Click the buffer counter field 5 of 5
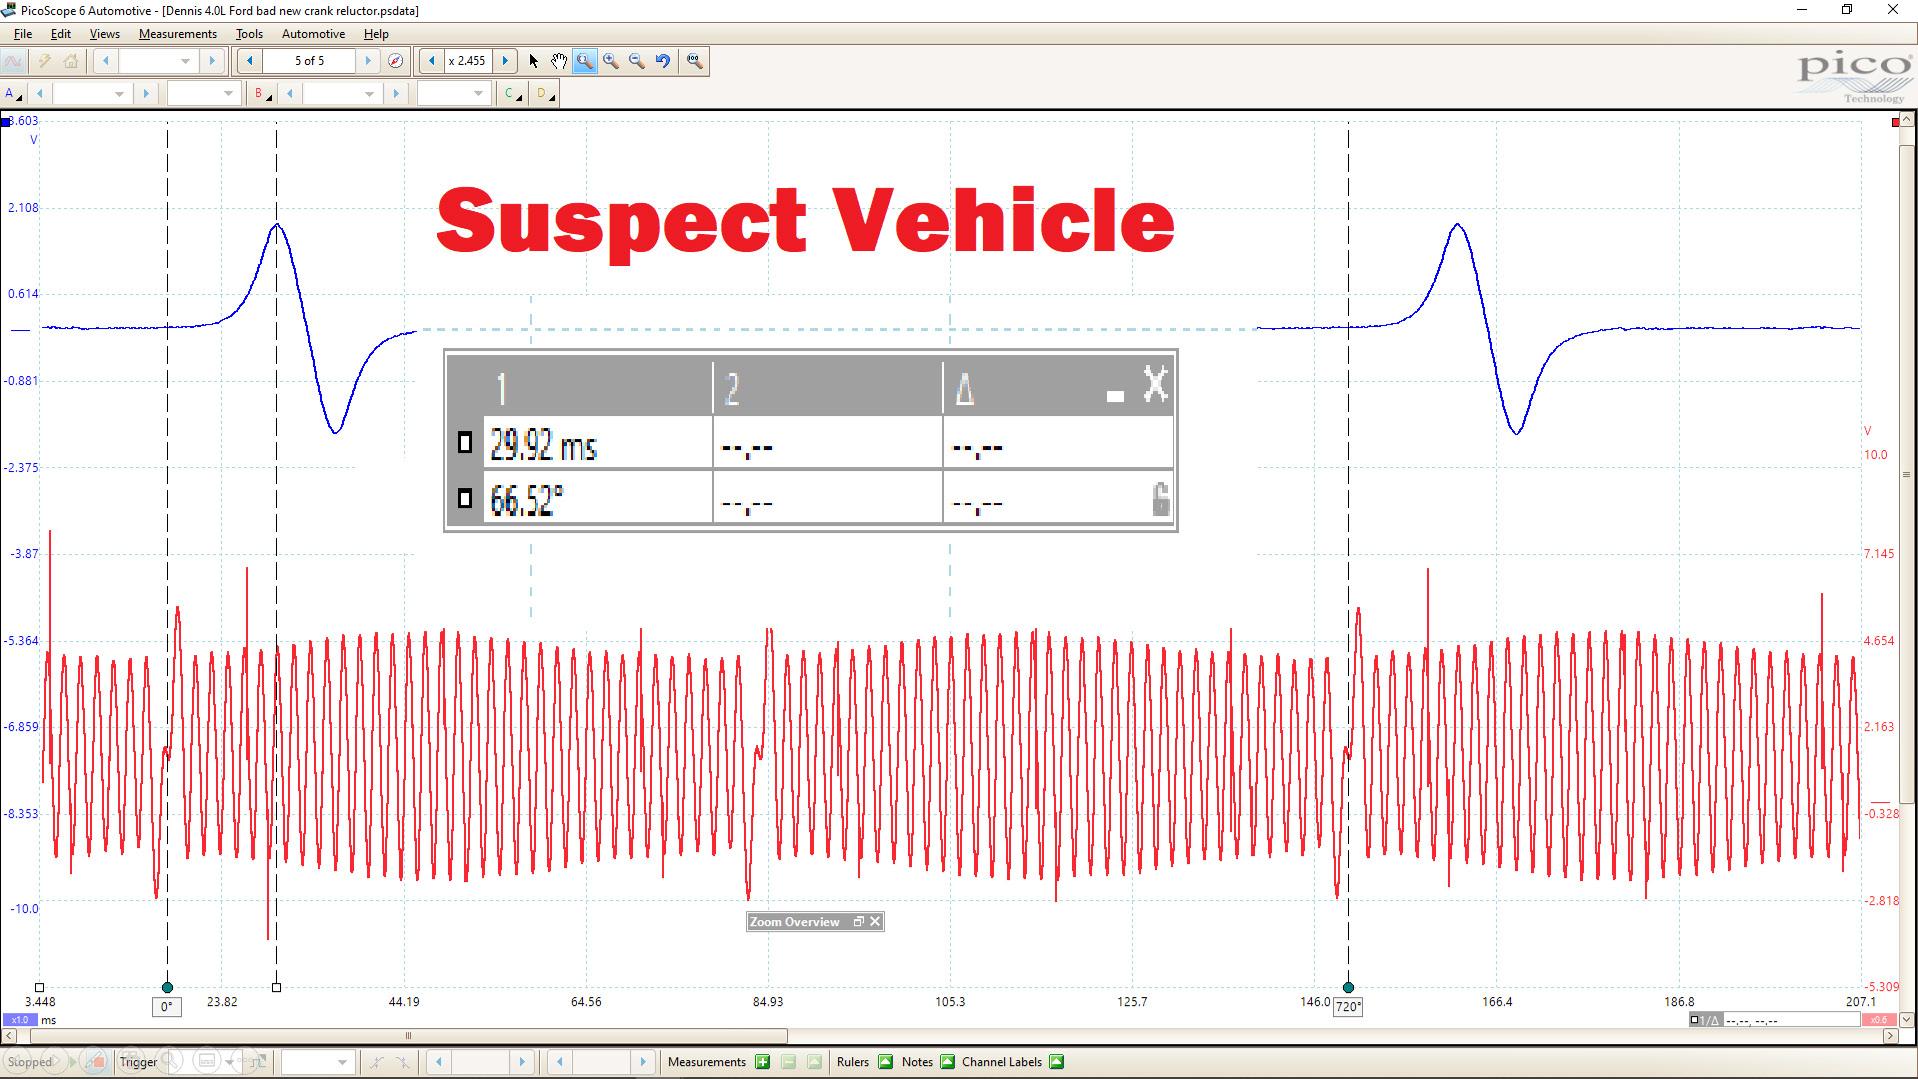The image size is (1918, 1079). [x=309, y=61]
